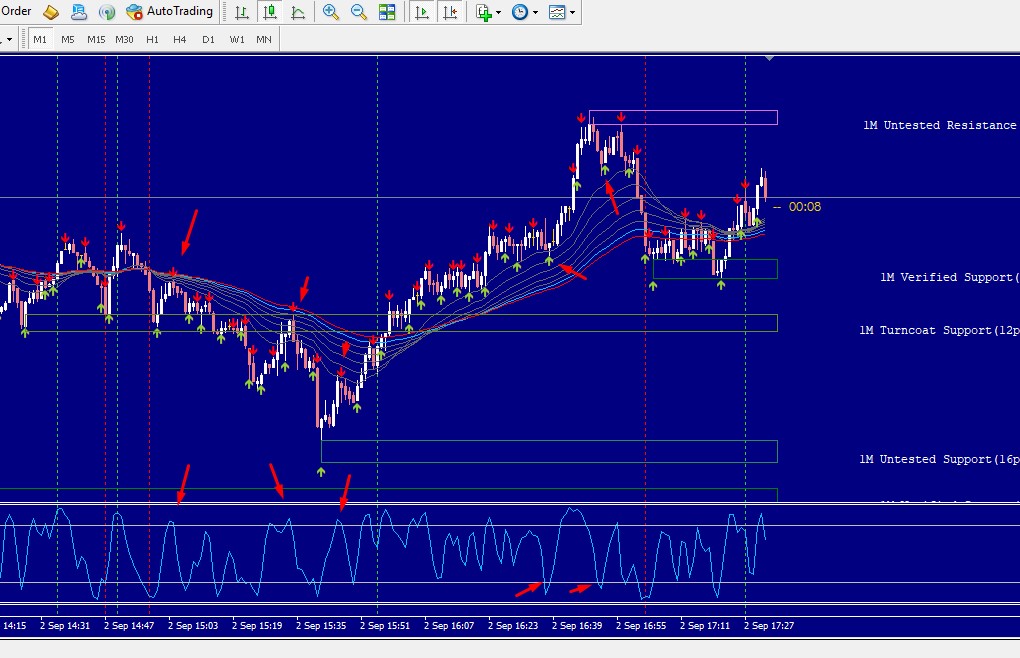Open the indicators list dropdown arrow
This screenshot has height=658, width=1020.
click(499, 12)
